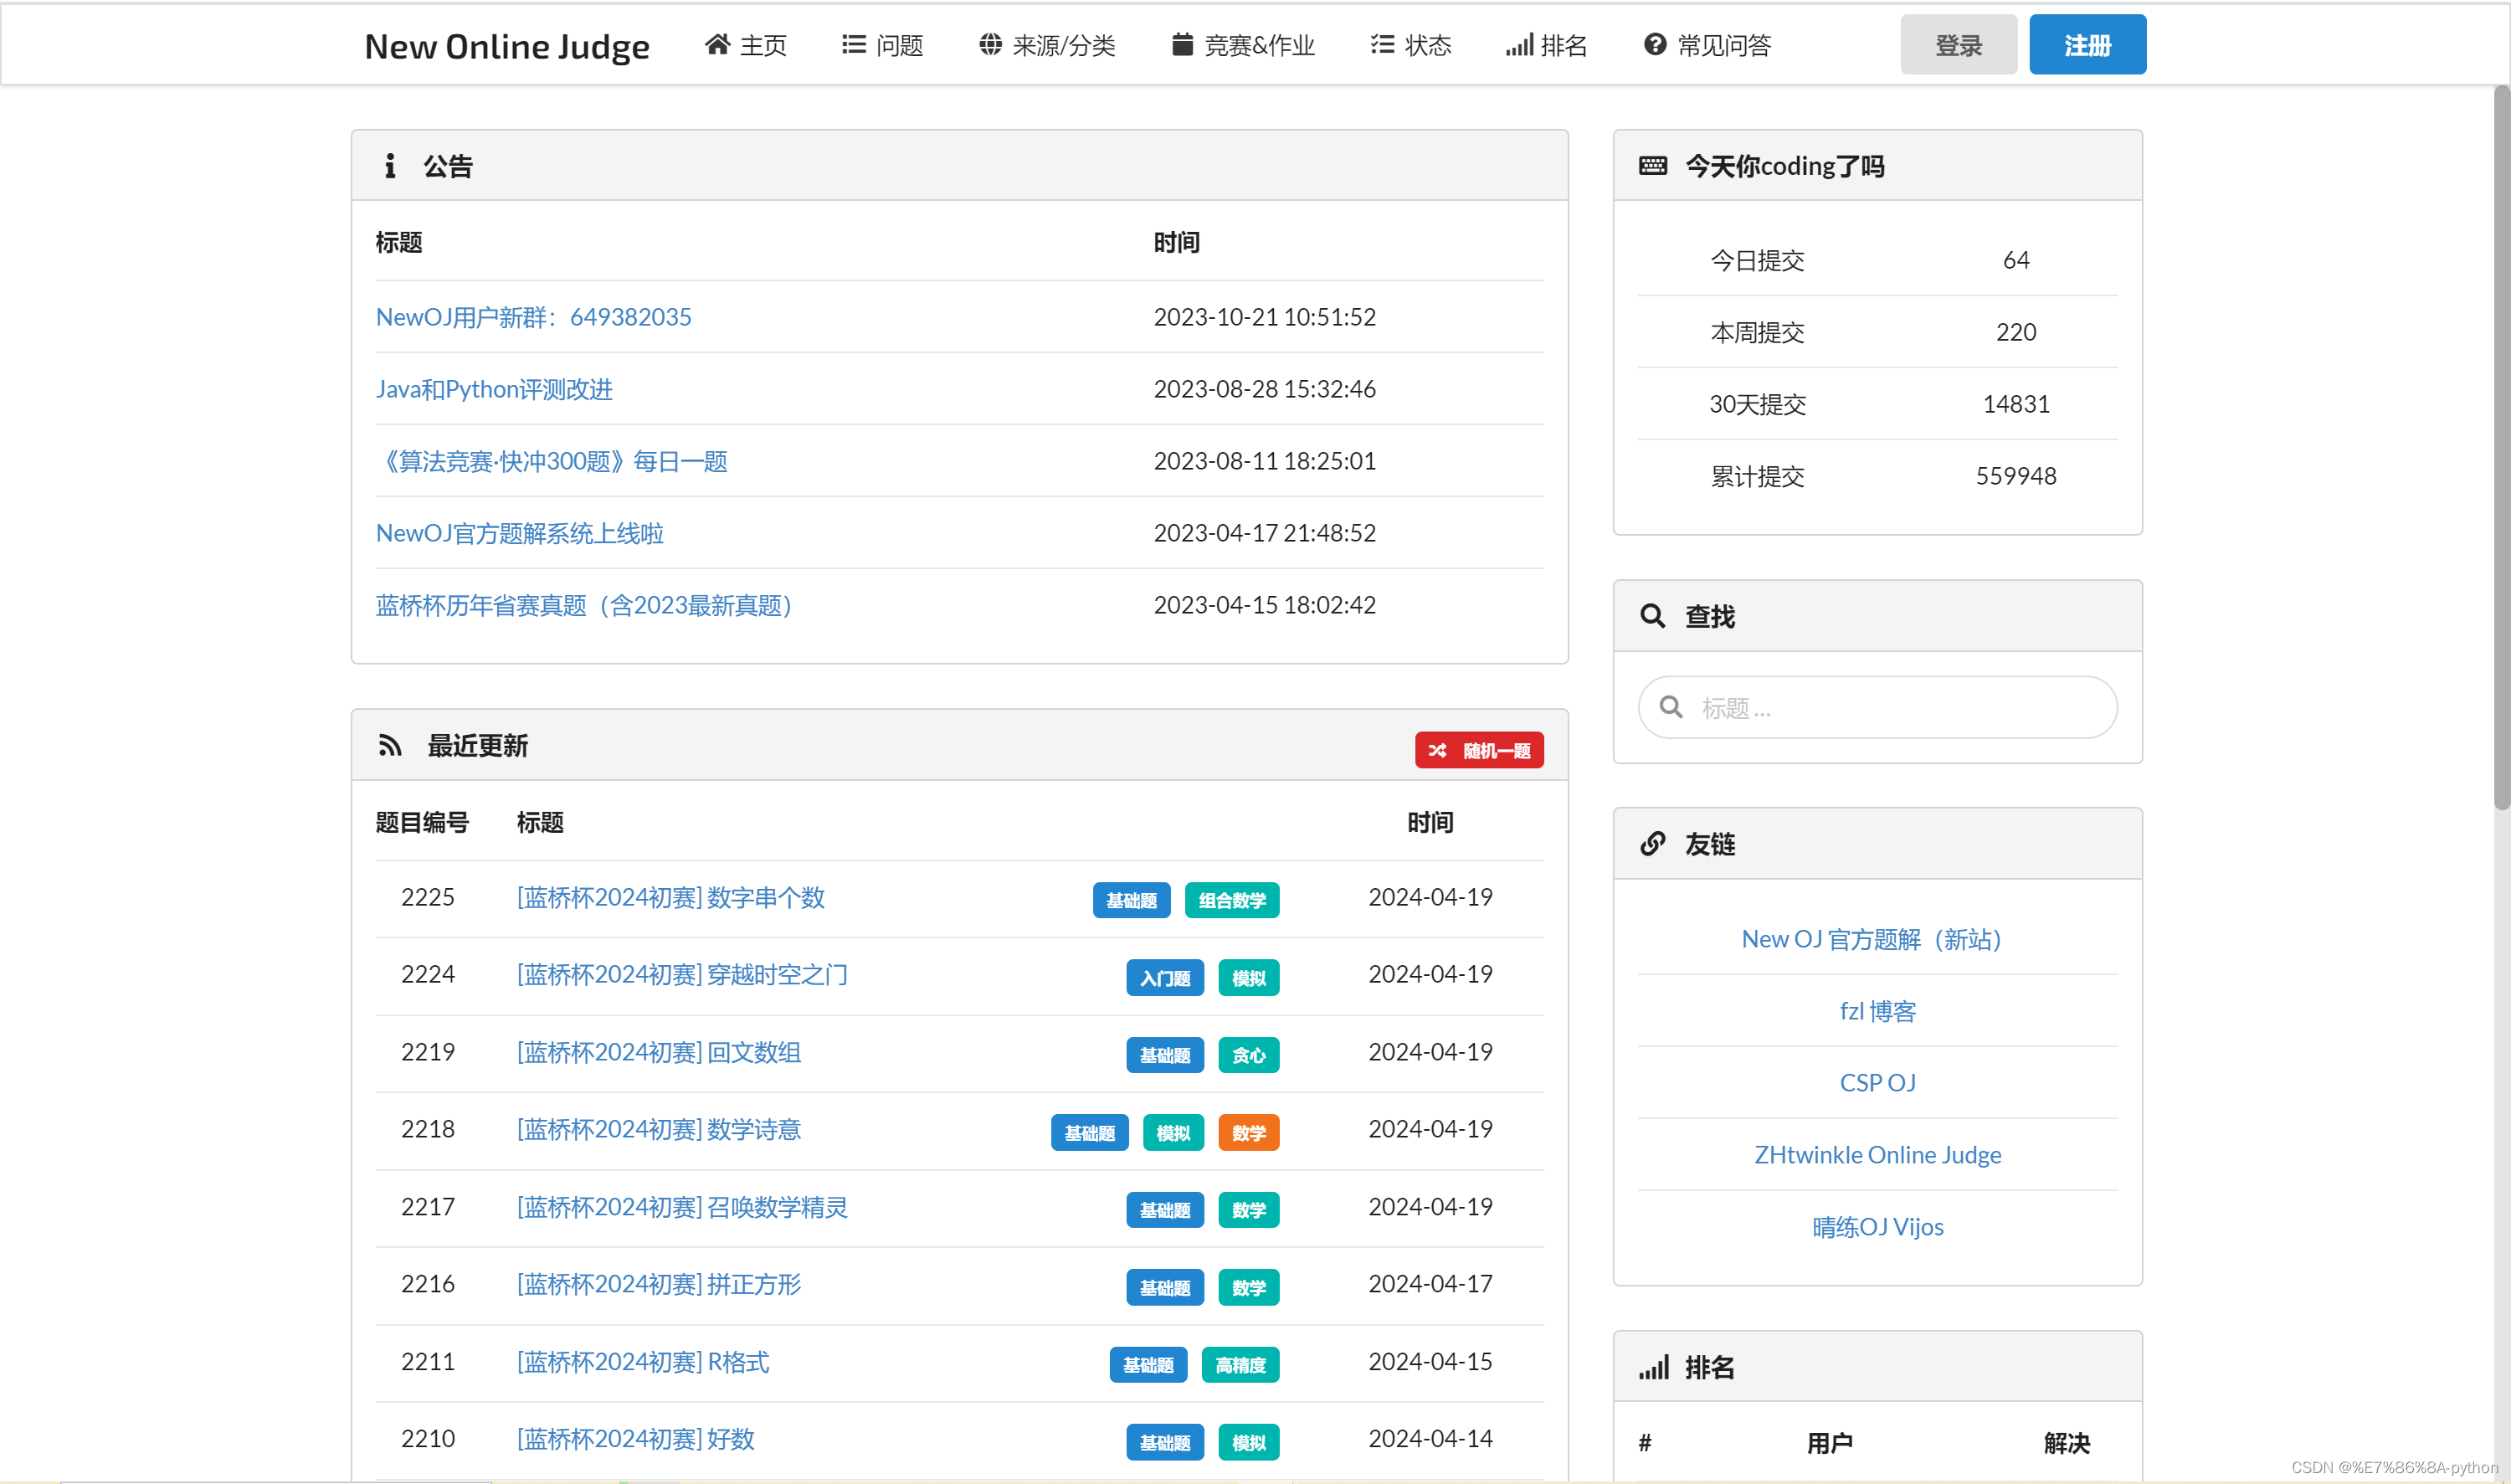
Task: Click the shuffle icon on 随机一题 button
Action: click(x=1437, y=750)
